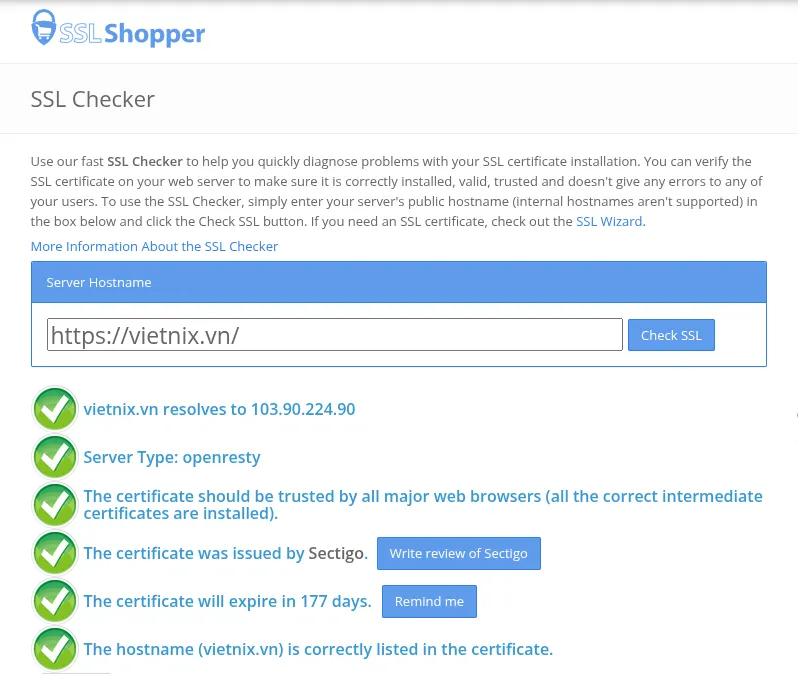Click the Server Hostname panel header

click(x=398, y=283)
